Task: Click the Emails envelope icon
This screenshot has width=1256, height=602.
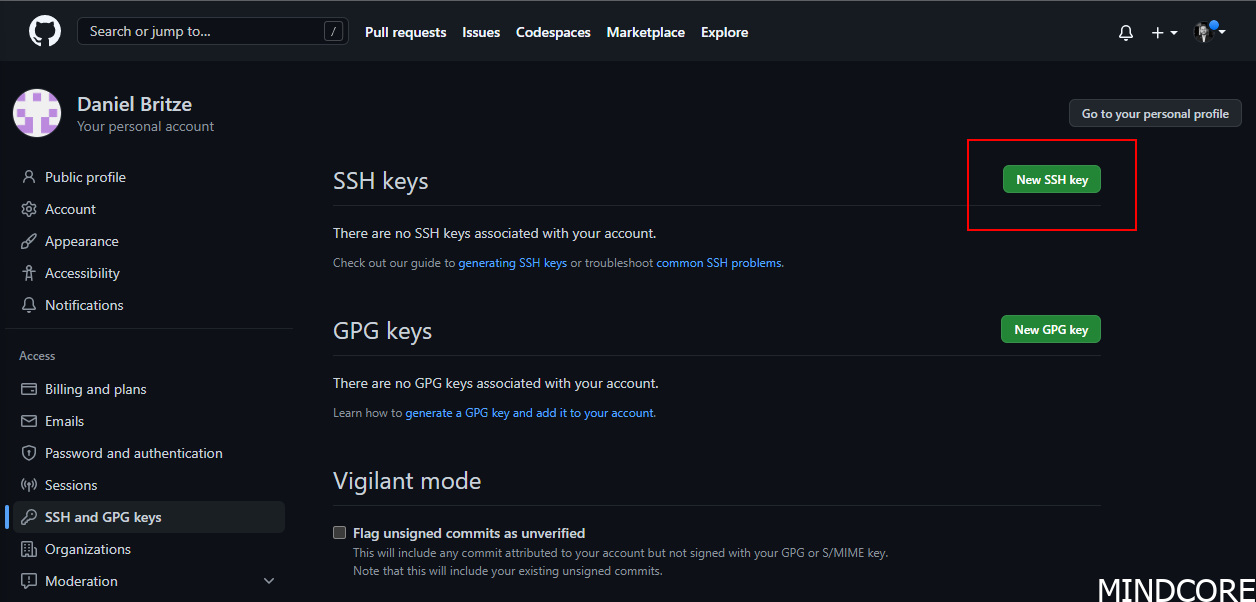Action: [x=28, y=420]
